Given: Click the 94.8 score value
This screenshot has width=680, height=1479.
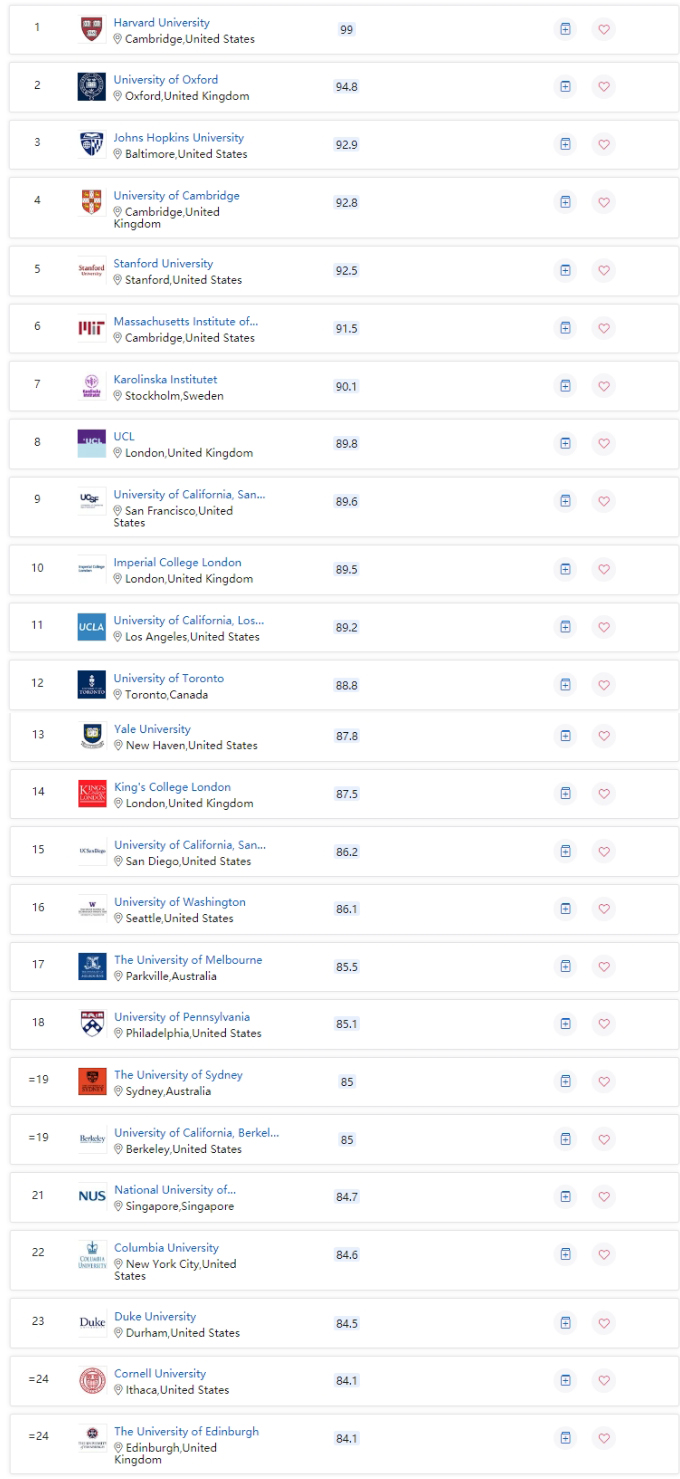Looking at the screenshot, I should point(346,88).
